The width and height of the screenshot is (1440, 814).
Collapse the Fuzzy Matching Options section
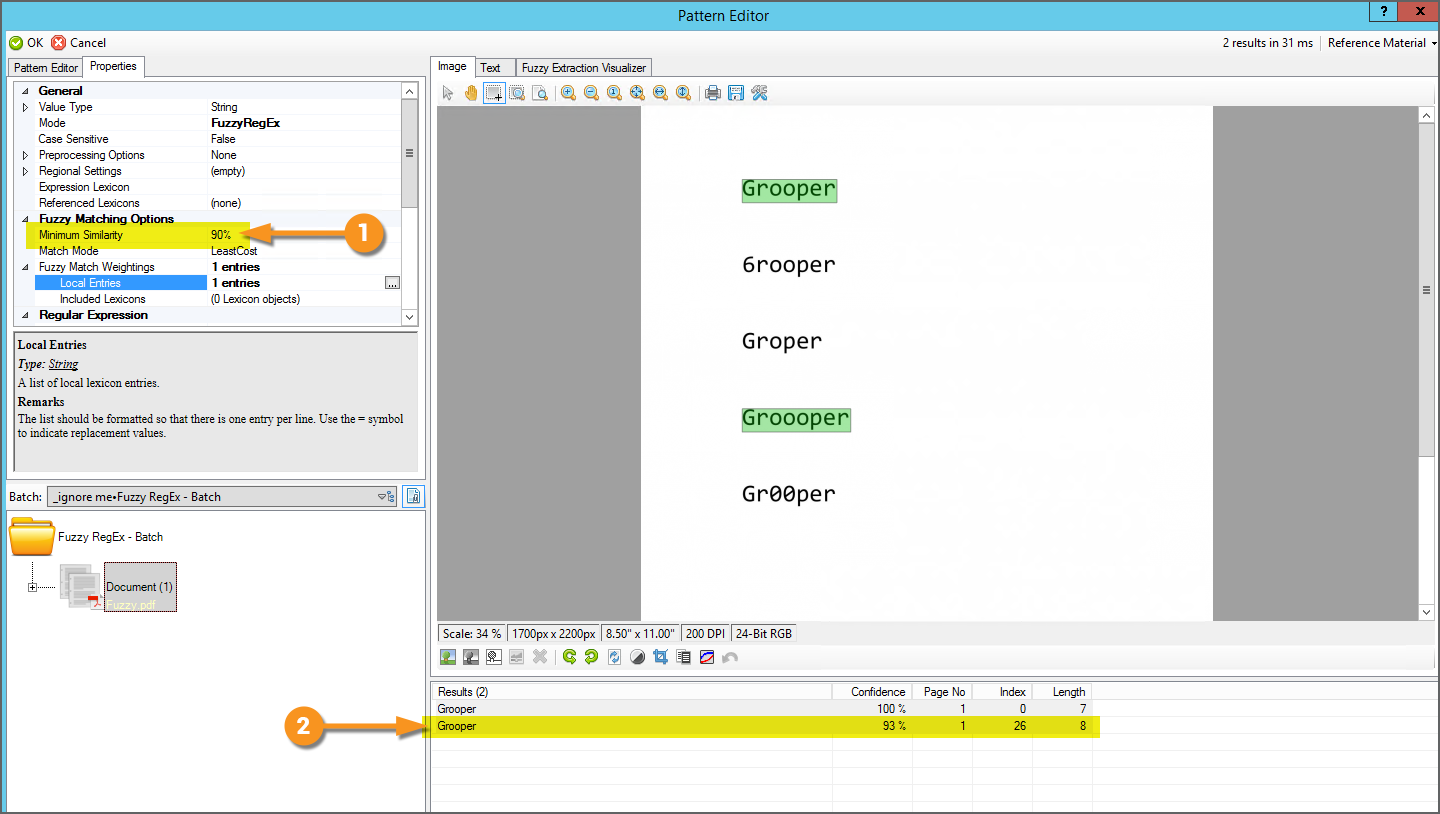pyautogui.click(x=26, y=219)
